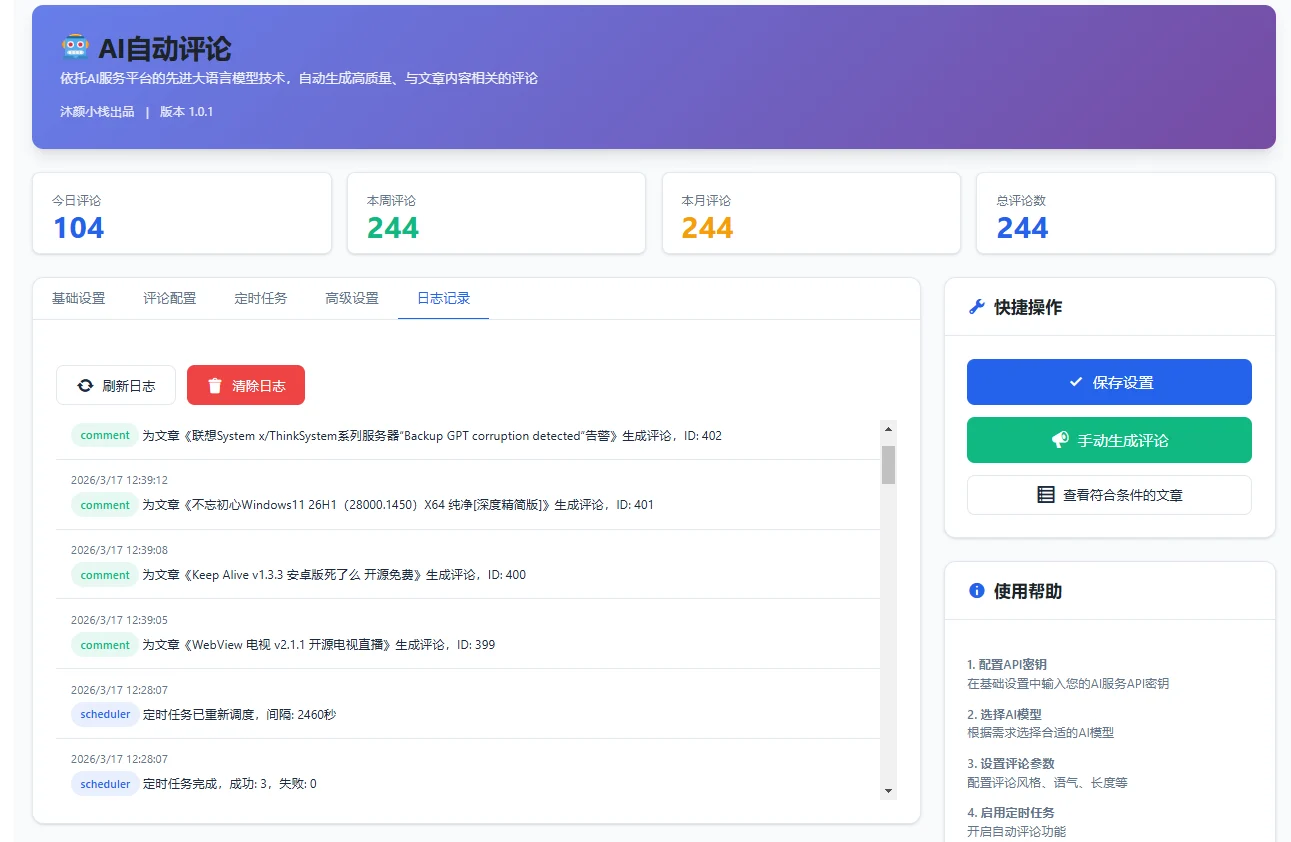Switch to the 基础设置 tab

pyautogui.click(x=78, y=297)
